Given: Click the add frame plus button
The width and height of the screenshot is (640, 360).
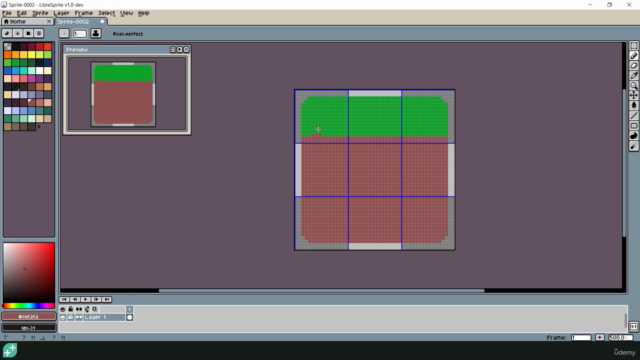Looking at the screenshot, I should click(600, 338).
